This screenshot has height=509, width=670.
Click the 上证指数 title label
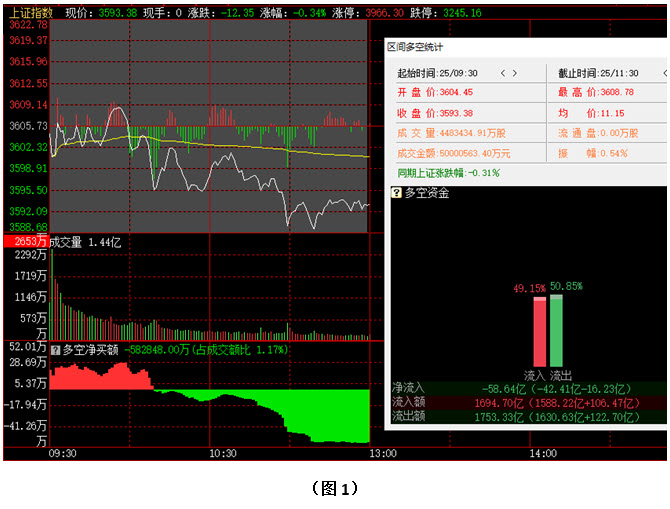[31, 13]
